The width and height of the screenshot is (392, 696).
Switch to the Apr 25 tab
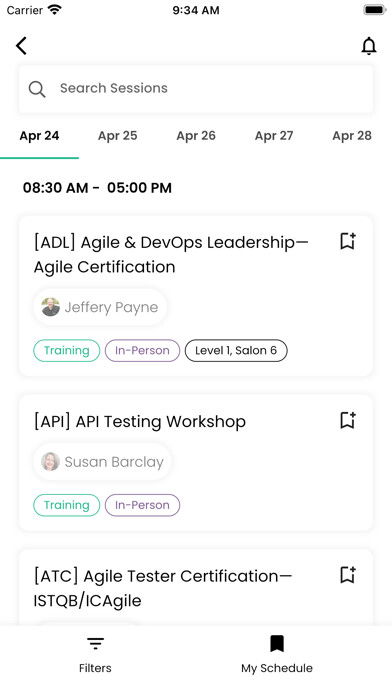coord(118,136)
